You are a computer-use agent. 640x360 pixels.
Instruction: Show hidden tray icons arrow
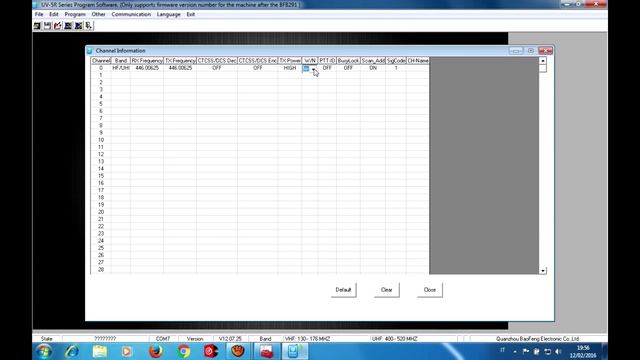click(x=515, y=351)
